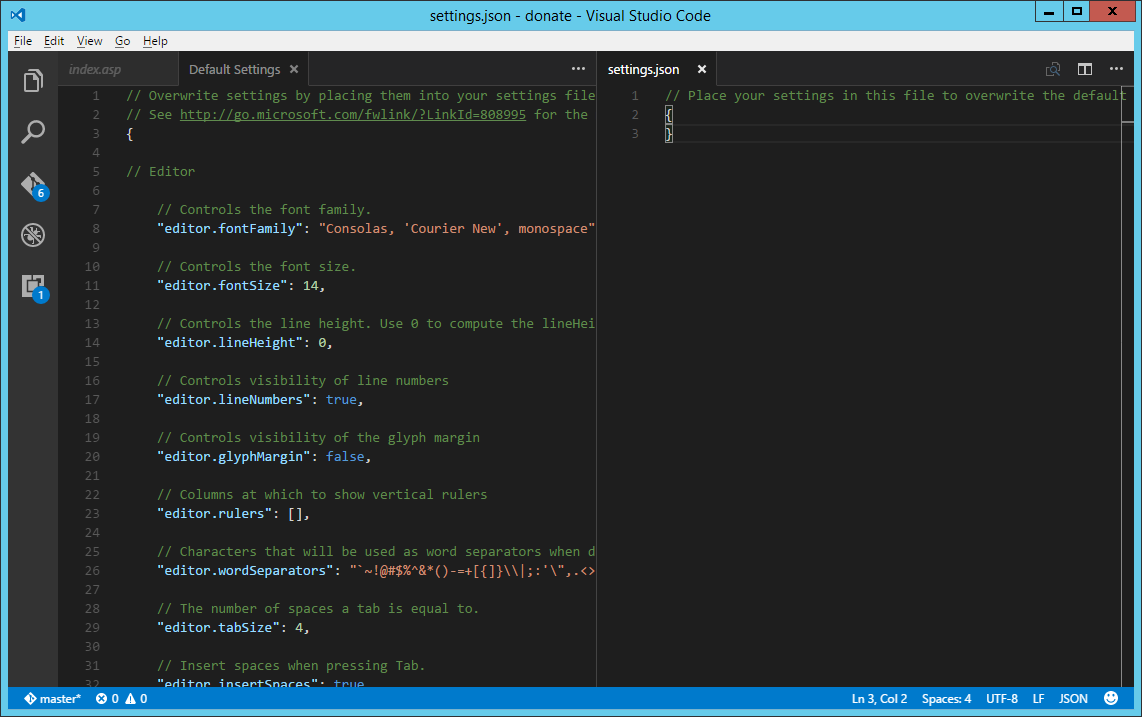Click the Split Editor icon
1142x717 pixels.
pos(1084,69)
